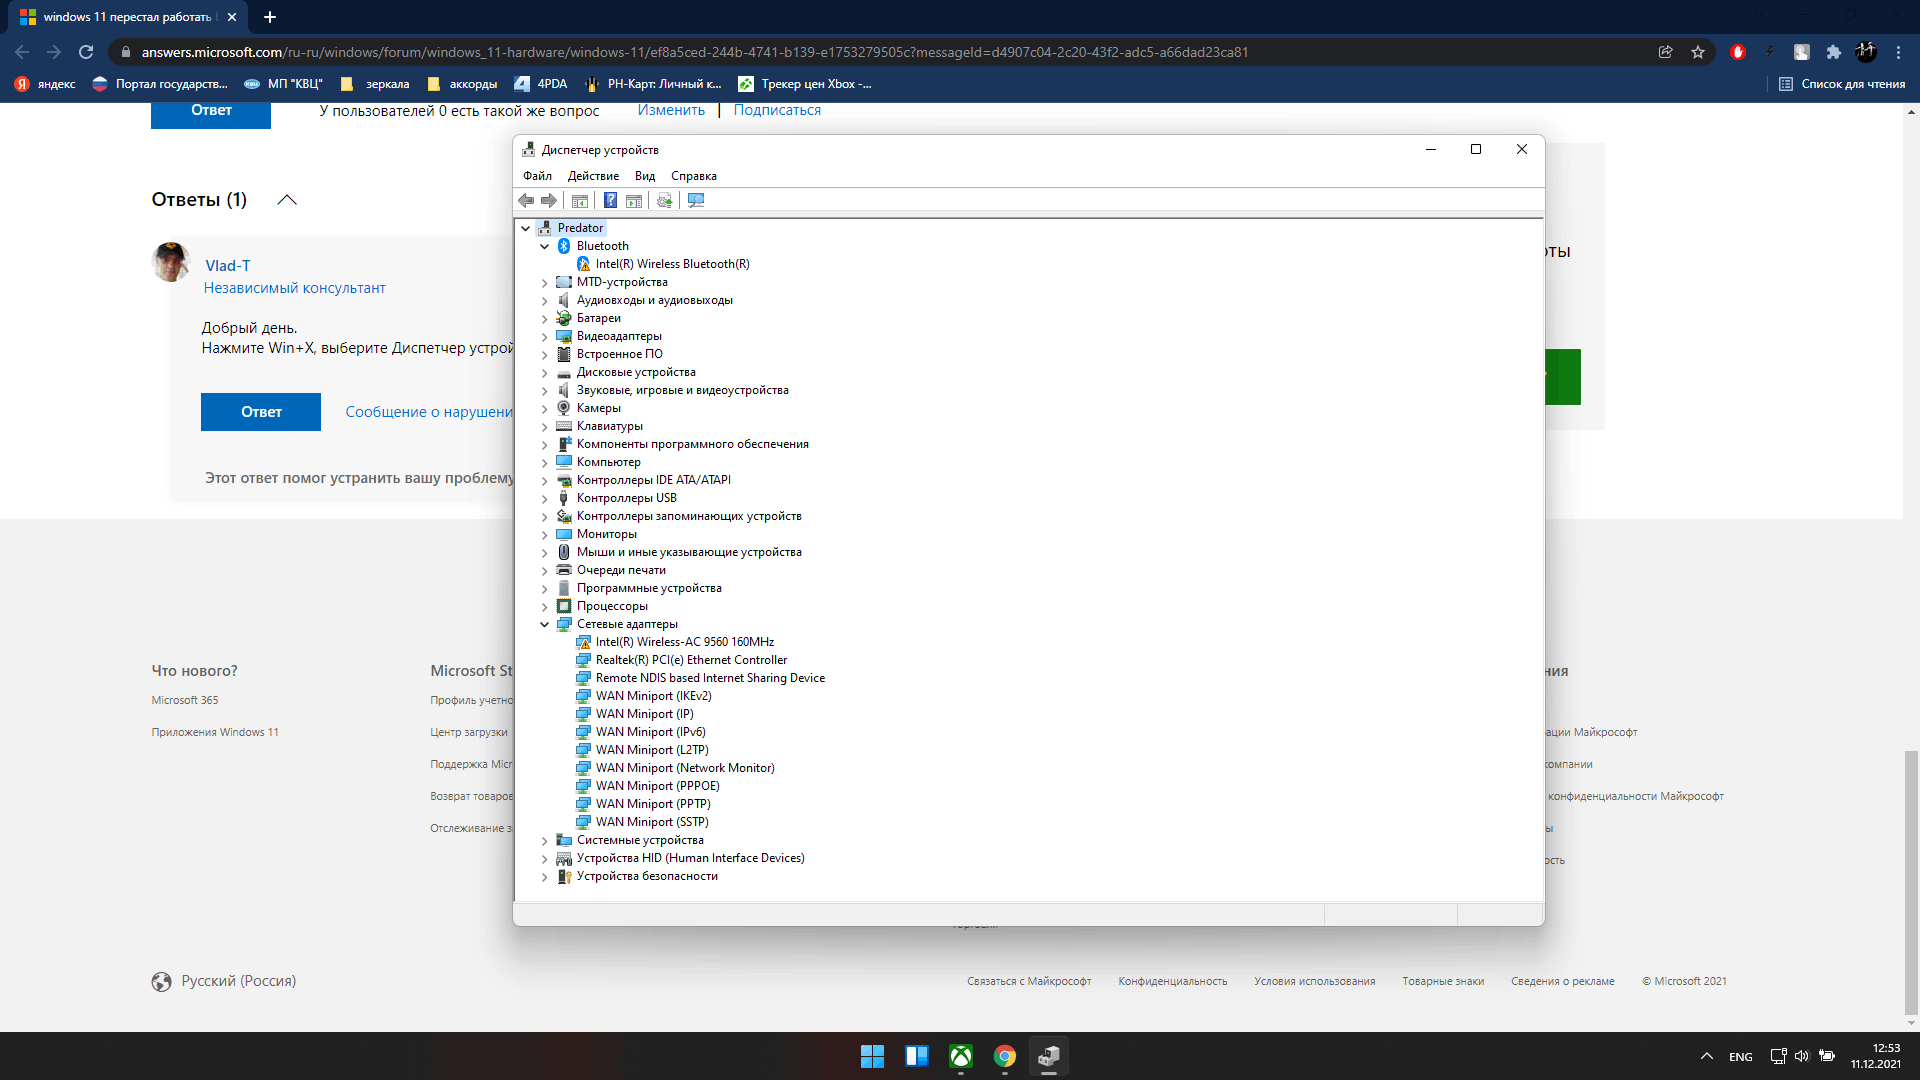Viewport: 1920px width, 1080px height.
Task: Expand the Мониторы category
Action: 545,535
